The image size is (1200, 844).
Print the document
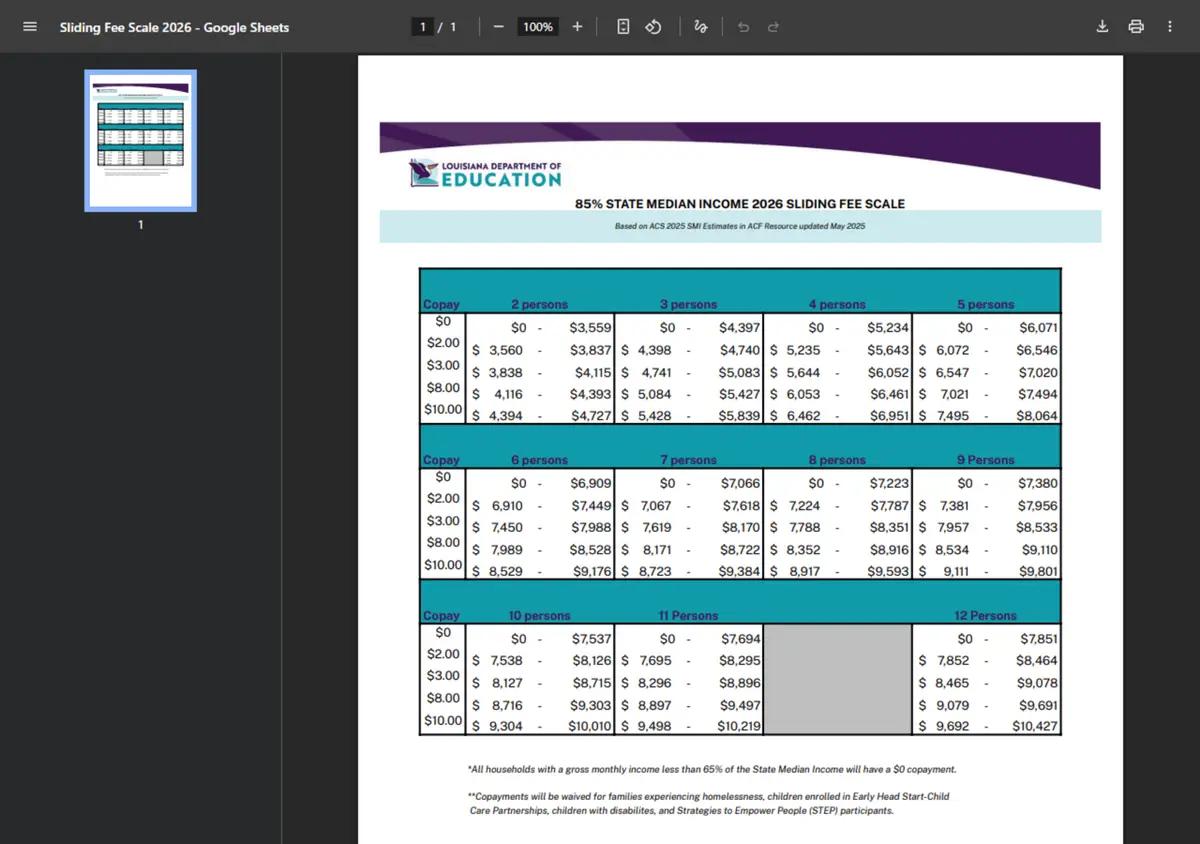(x=1136, y=27)
